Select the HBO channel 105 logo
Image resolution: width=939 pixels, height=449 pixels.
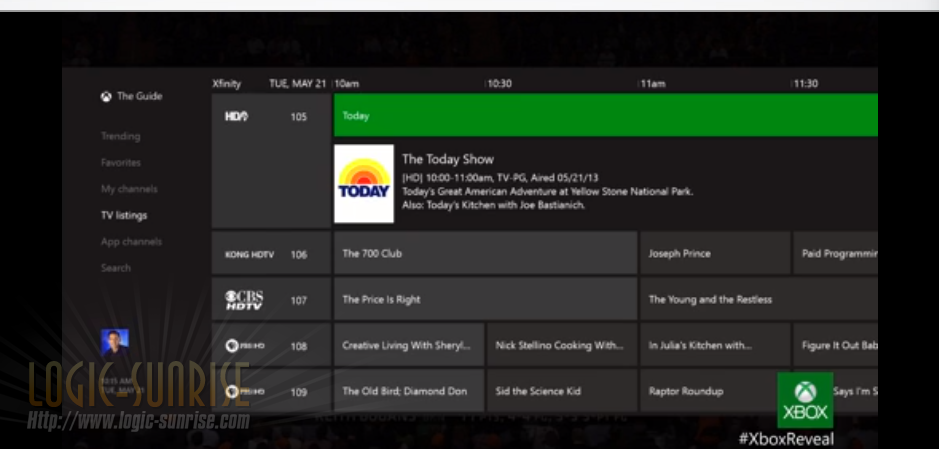[x=236, y=117]
